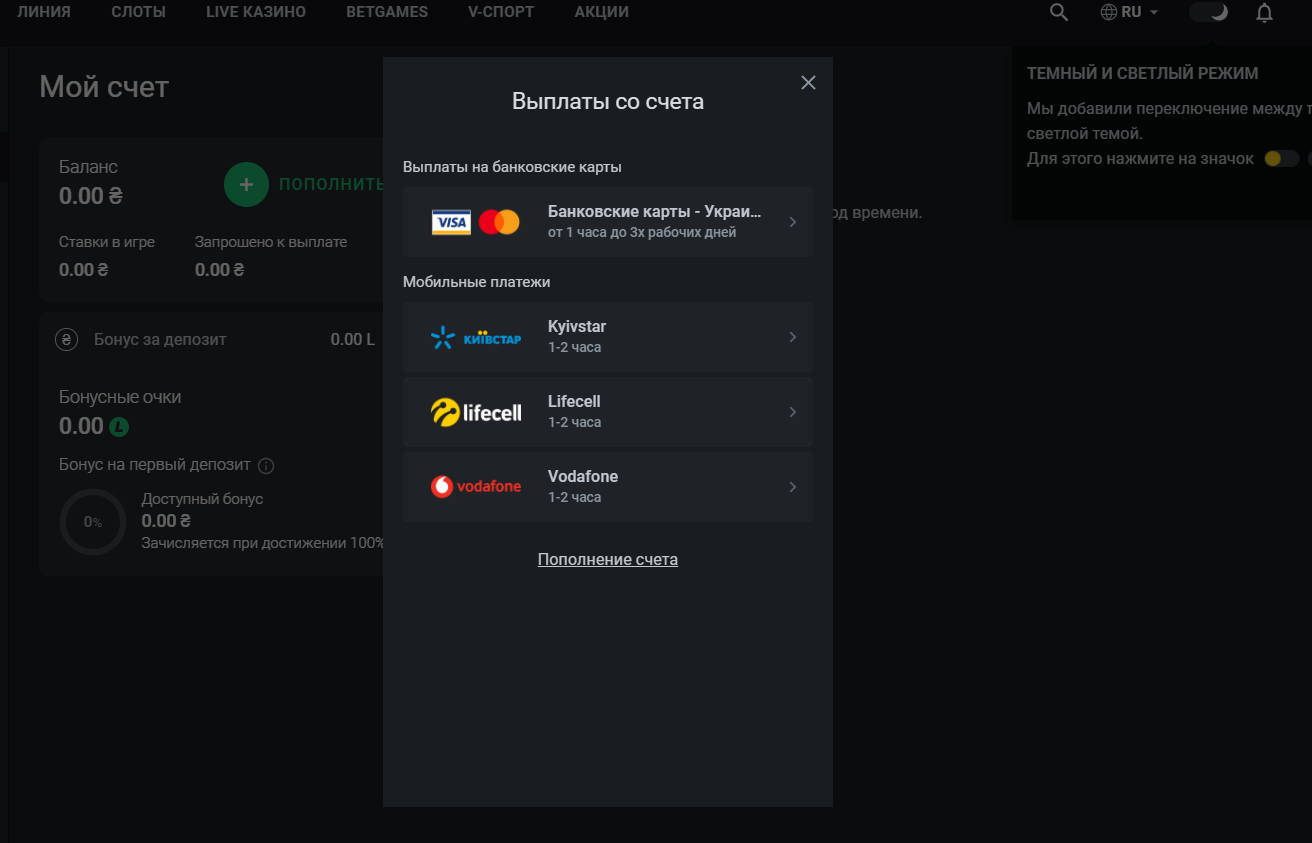Click the Visa Mastercard logo

[x=476, y=222]
